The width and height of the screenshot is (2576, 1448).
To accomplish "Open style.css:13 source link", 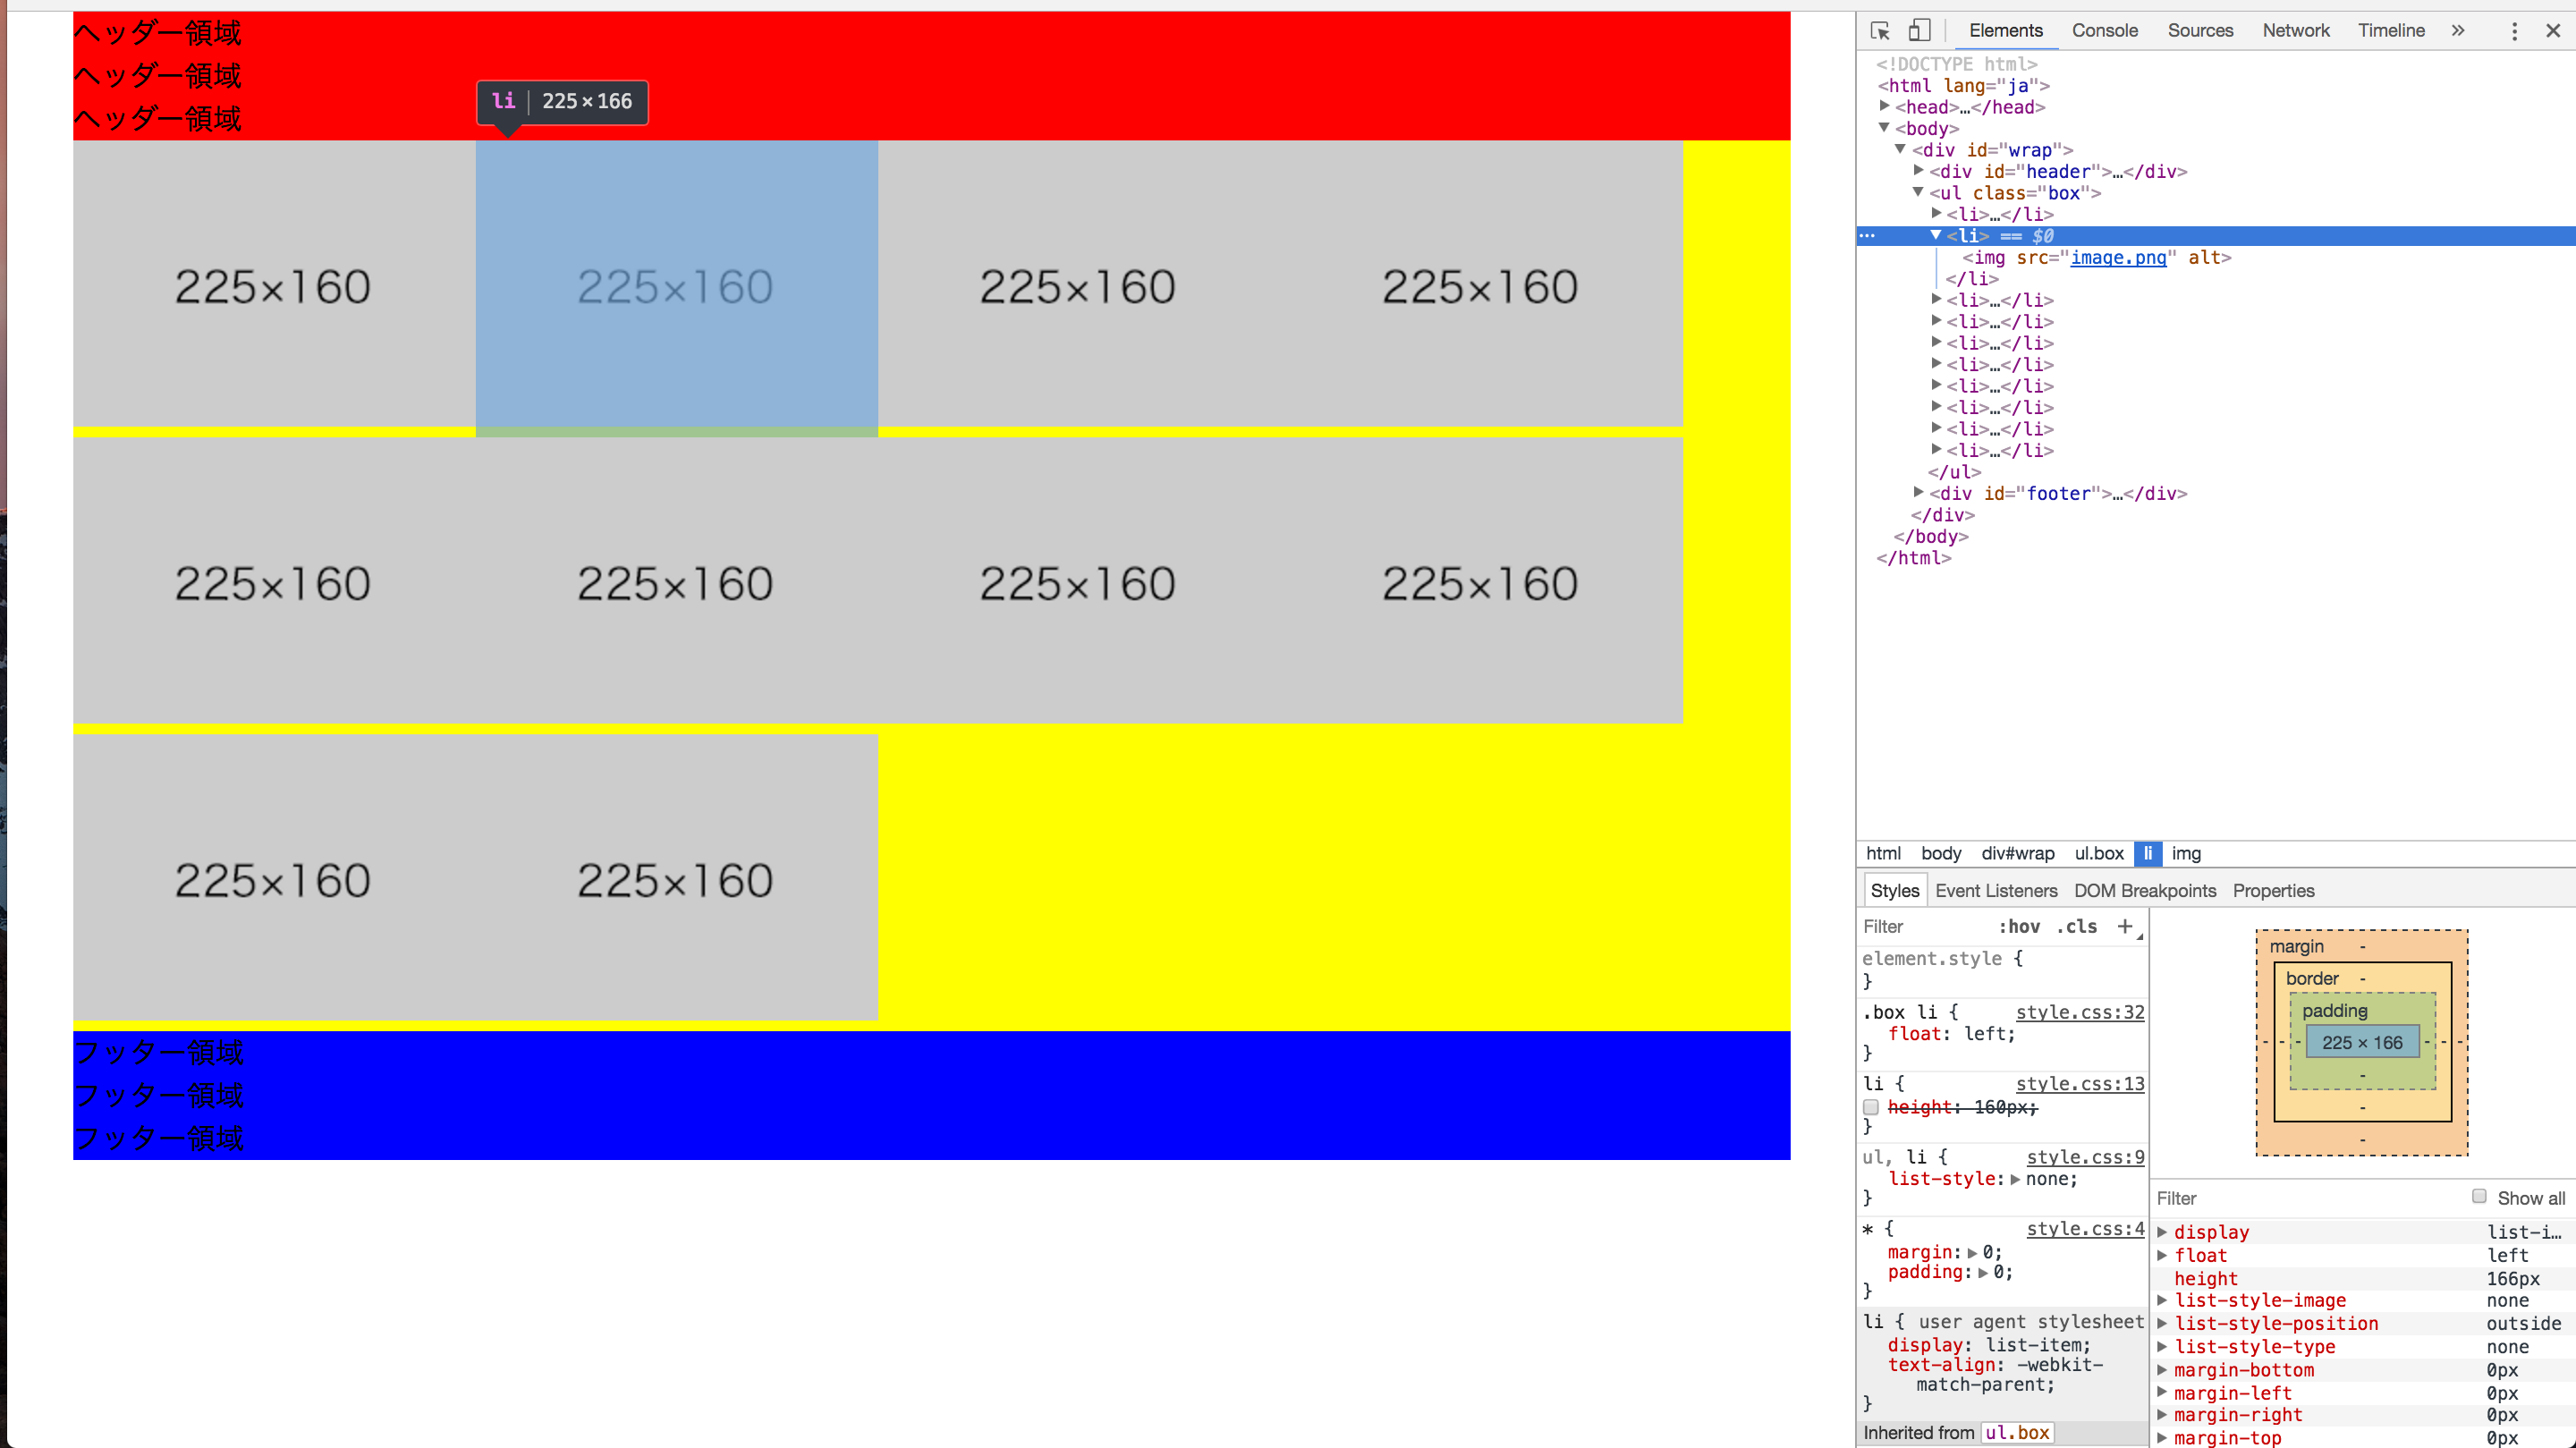I will (x=2080, y=1083).
